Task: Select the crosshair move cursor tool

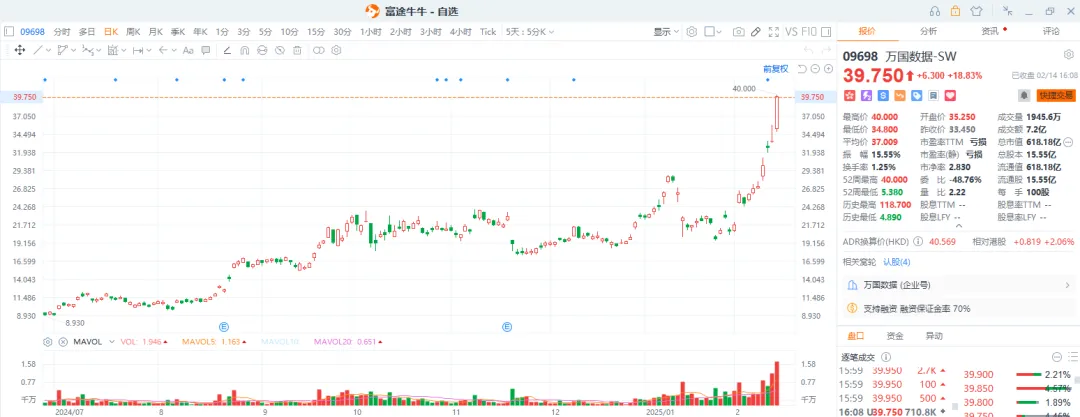Action: pos(19,50)
